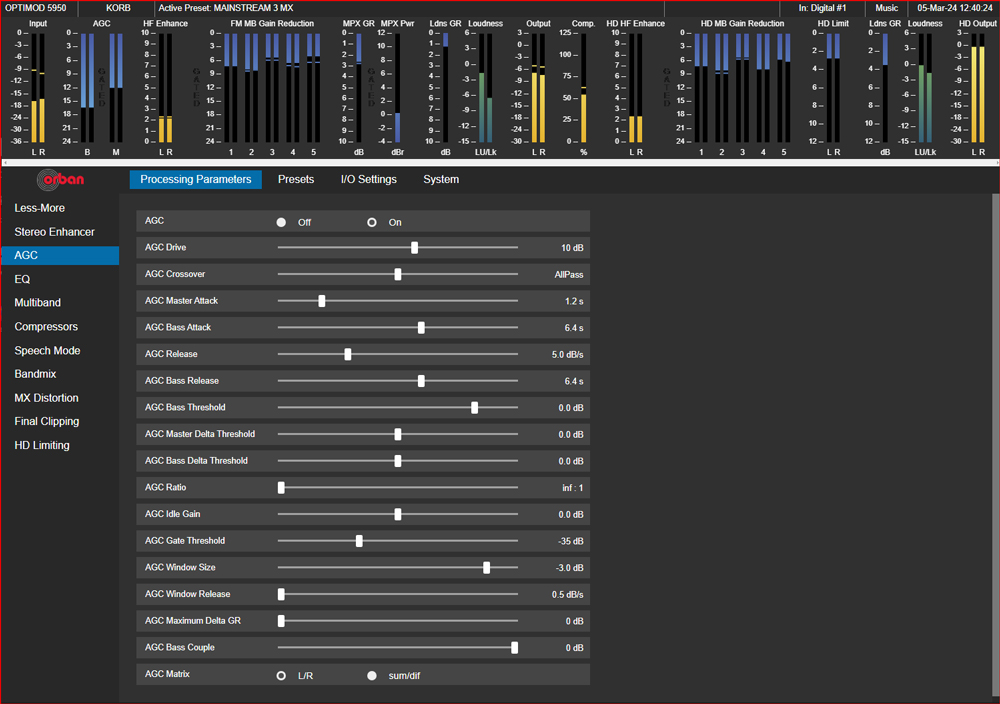Choose the L/R AGC Matrix option

pyautogui.click(x=281, y=675)
